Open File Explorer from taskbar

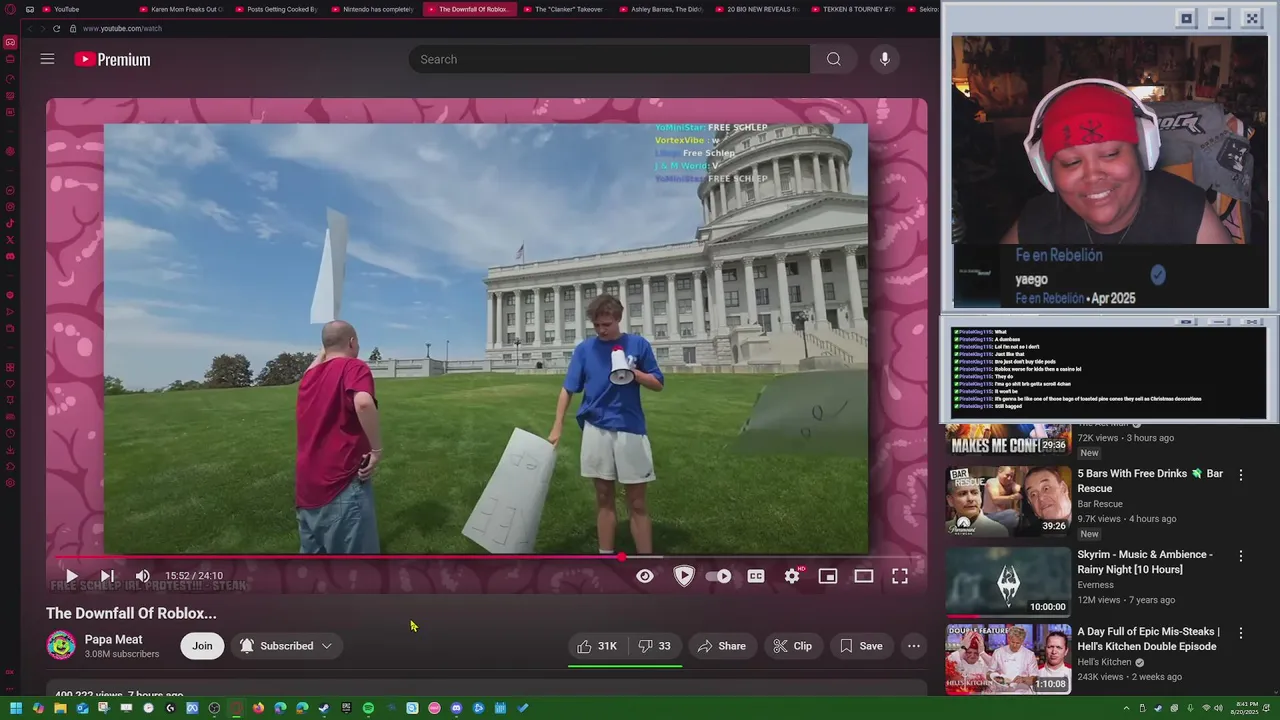coord(60,708)
